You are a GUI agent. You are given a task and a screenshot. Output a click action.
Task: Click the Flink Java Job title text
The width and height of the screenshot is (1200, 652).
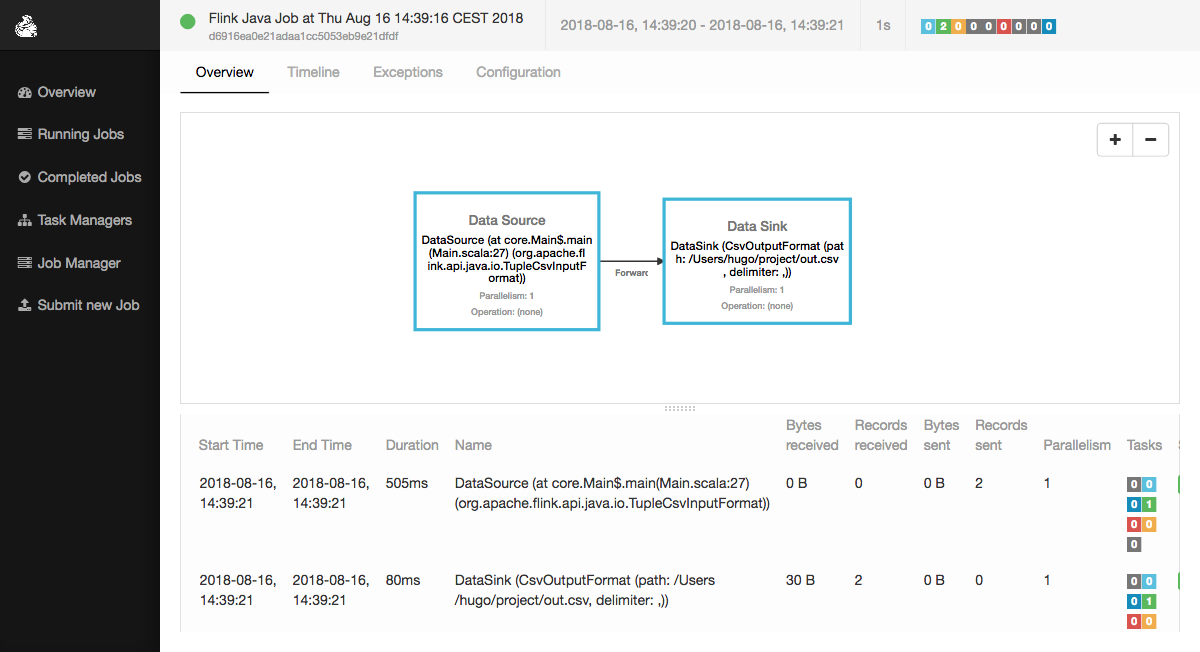click(x=366, y=18)
